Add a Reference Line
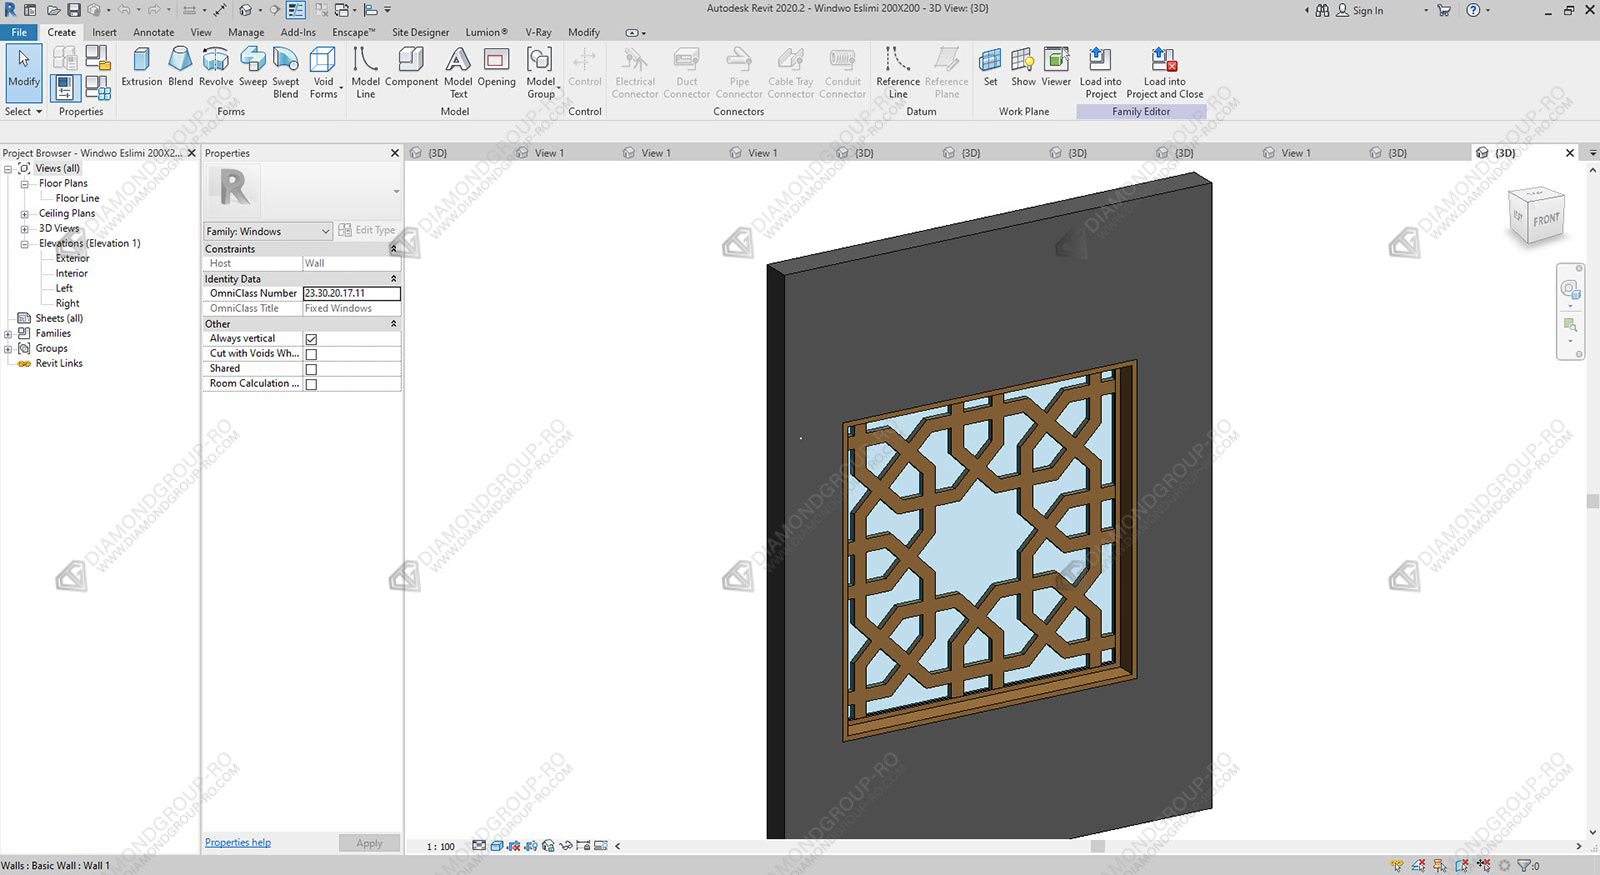Image resolution: width=1600 pixels, height=875 pixels. tap(898, 72)
